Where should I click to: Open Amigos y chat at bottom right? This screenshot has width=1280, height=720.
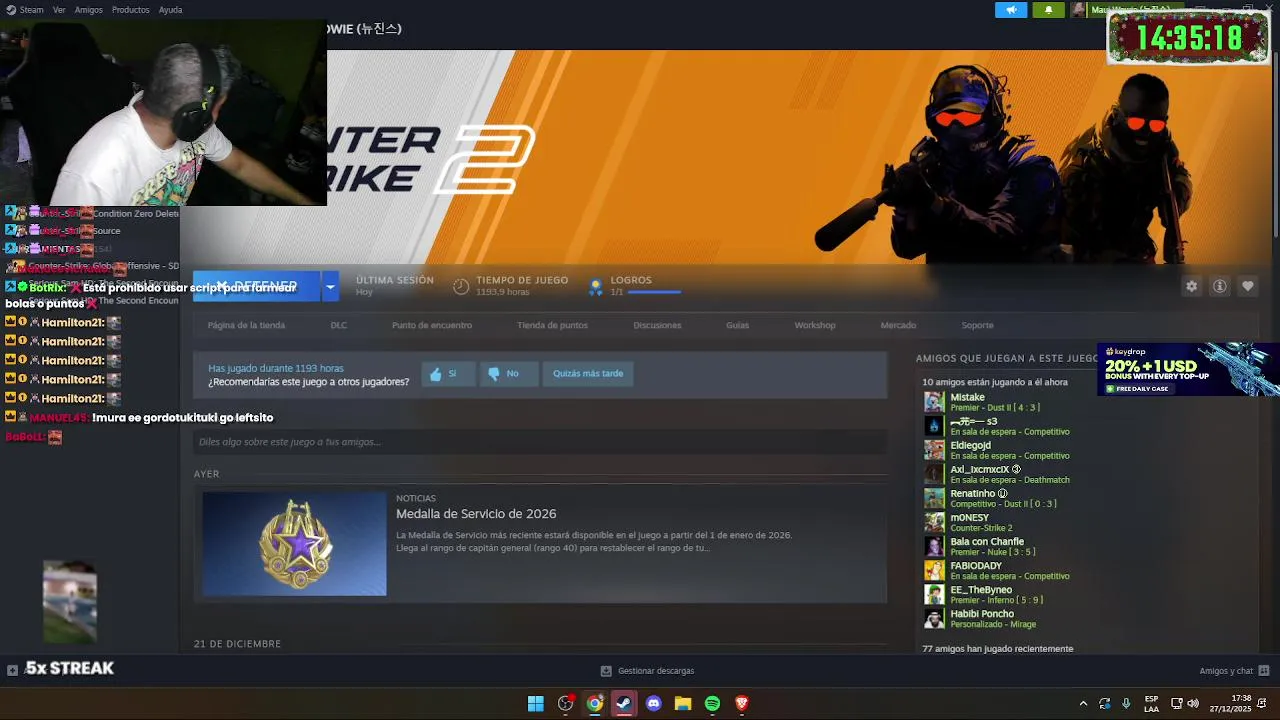pyautogui.click(x=1234, y=671)
